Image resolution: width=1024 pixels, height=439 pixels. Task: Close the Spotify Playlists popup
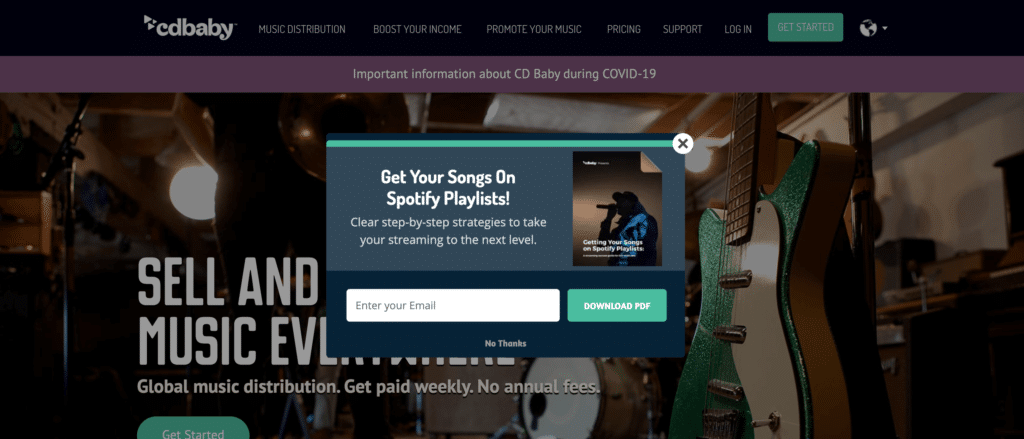click(x=682, y=144)
